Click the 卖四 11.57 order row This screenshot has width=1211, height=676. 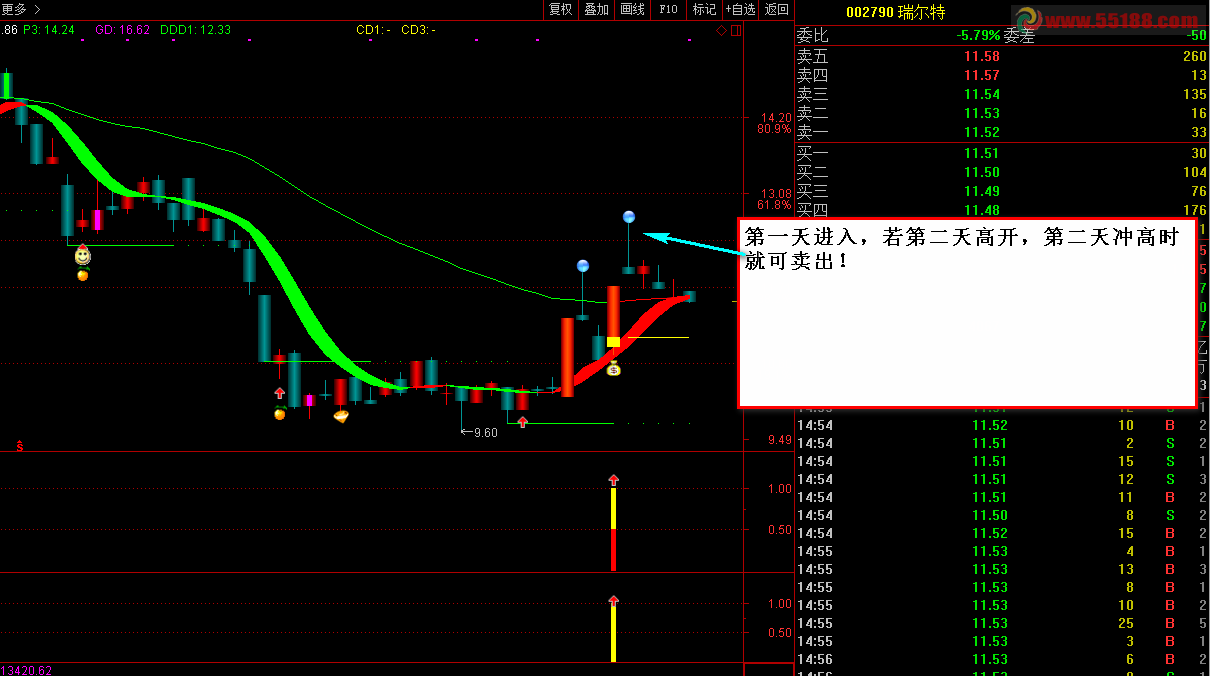coord(1002,75)
